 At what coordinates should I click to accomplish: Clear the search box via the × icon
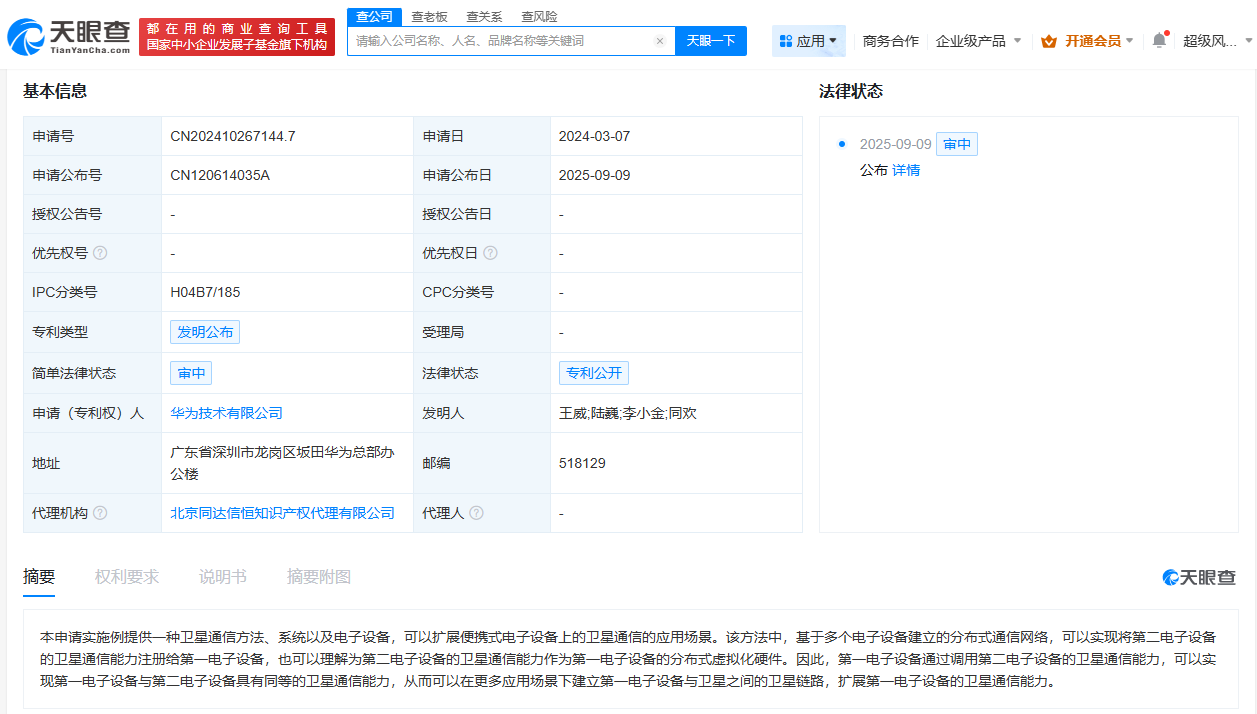(658, 40)
